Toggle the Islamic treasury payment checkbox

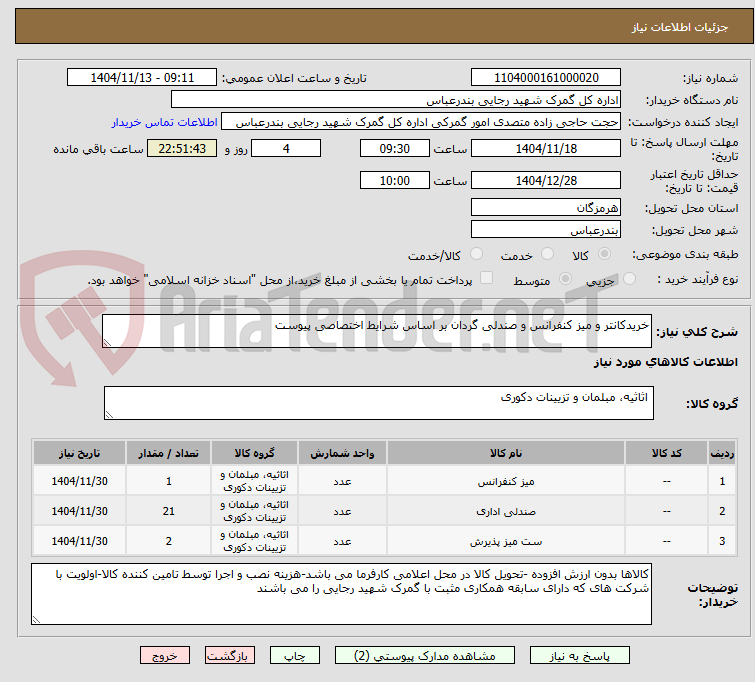[x=486, y=278]
